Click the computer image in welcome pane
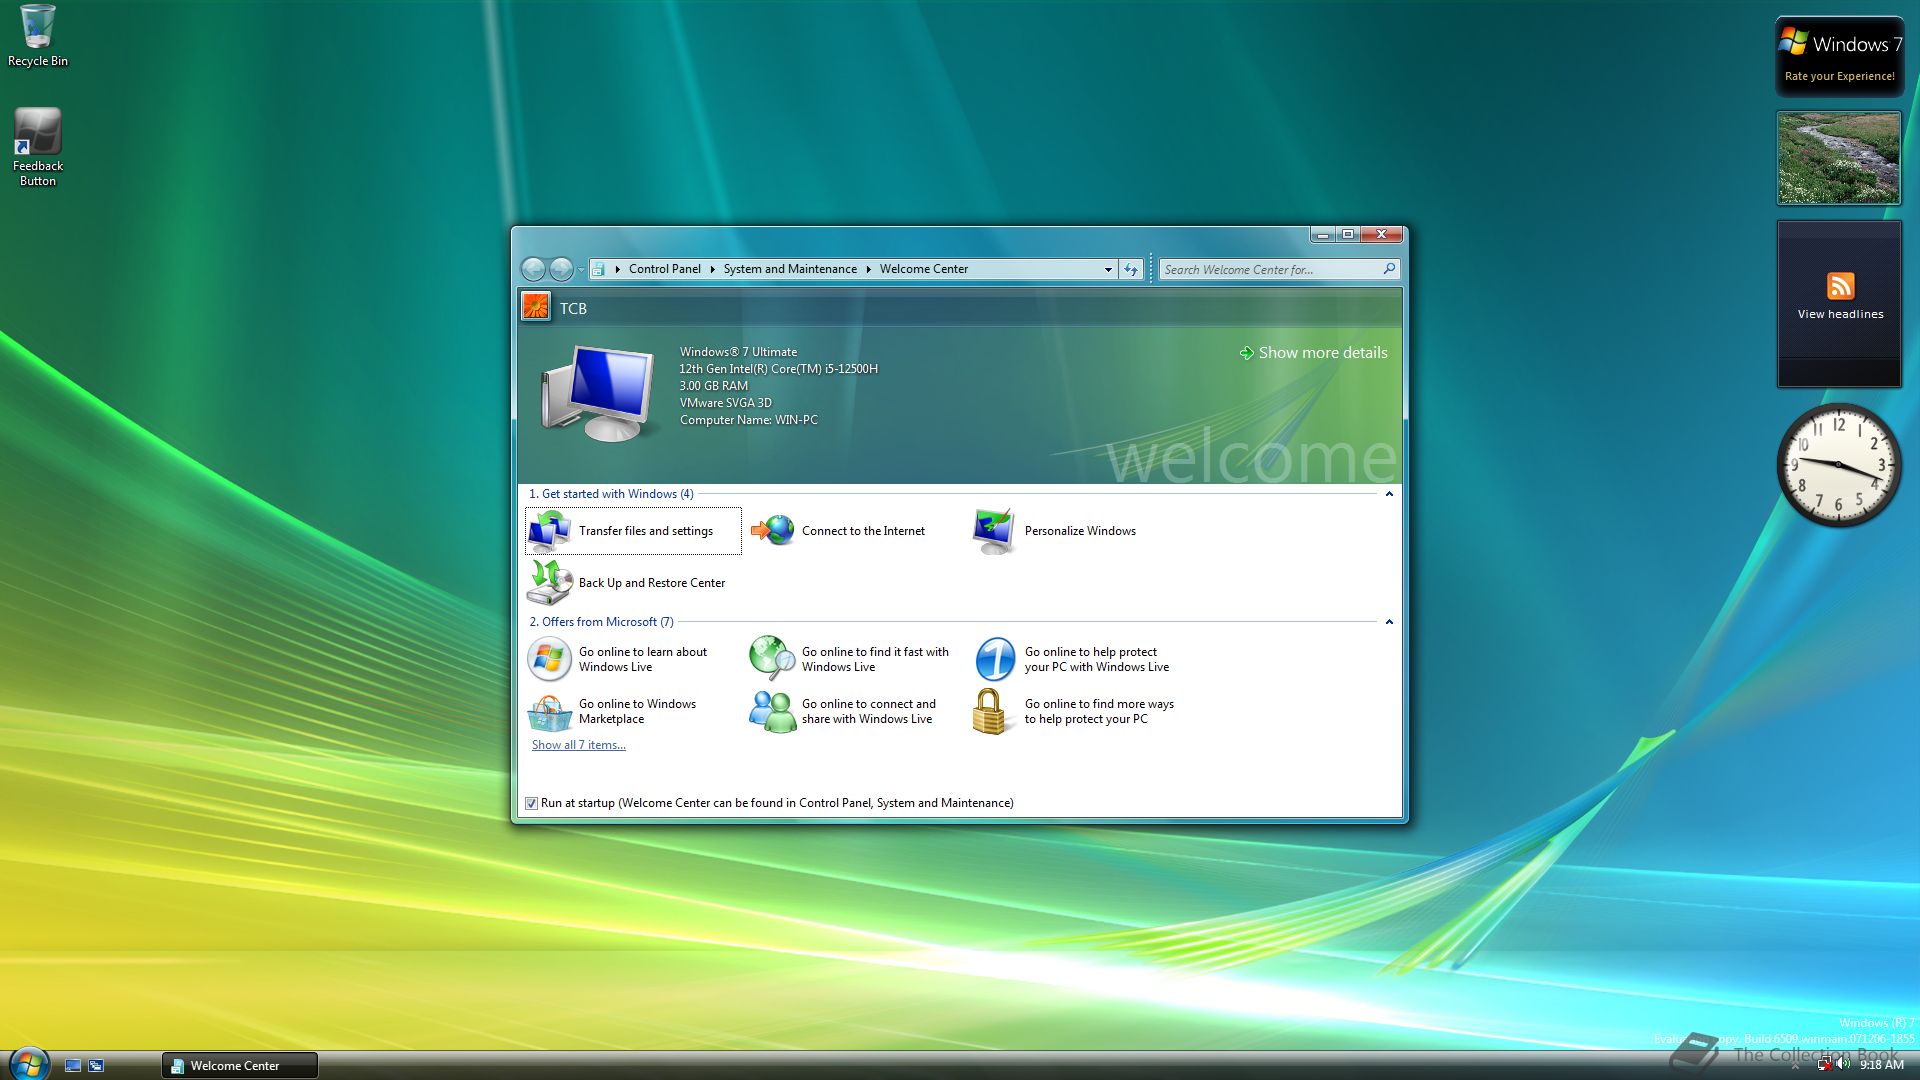The width and height of the screenshot is (1920, 1080). (x=600, y=393)
